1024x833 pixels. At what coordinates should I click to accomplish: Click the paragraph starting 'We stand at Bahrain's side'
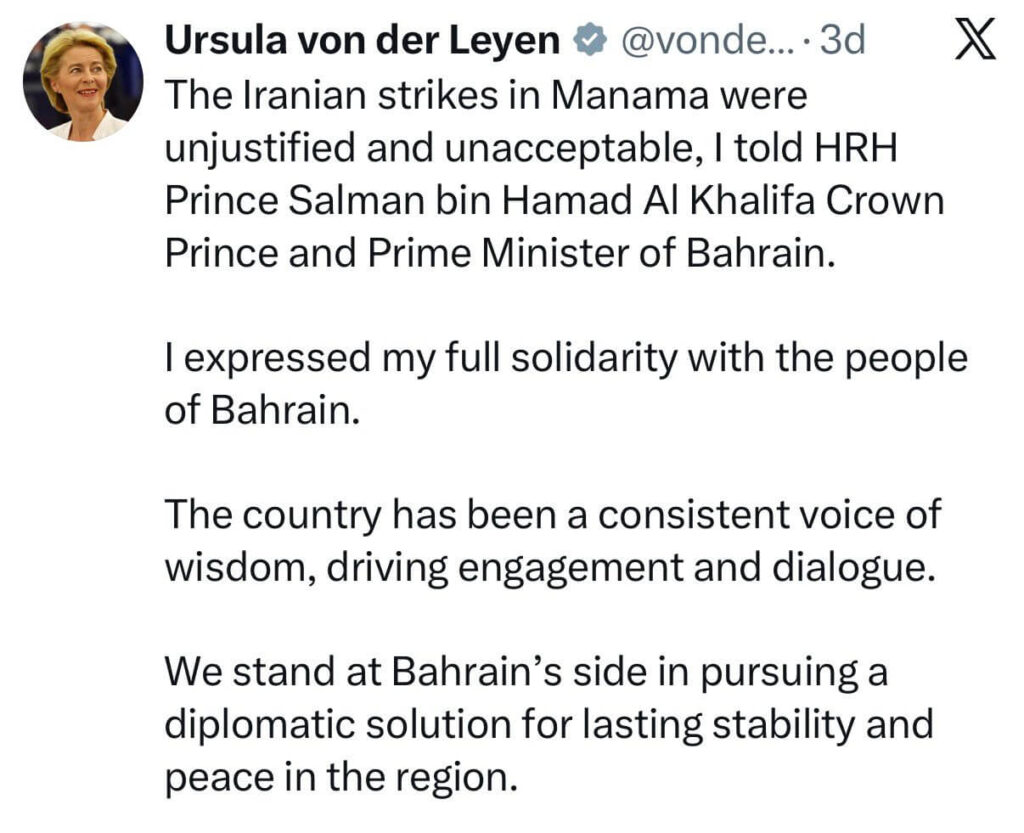click(548, 723)
